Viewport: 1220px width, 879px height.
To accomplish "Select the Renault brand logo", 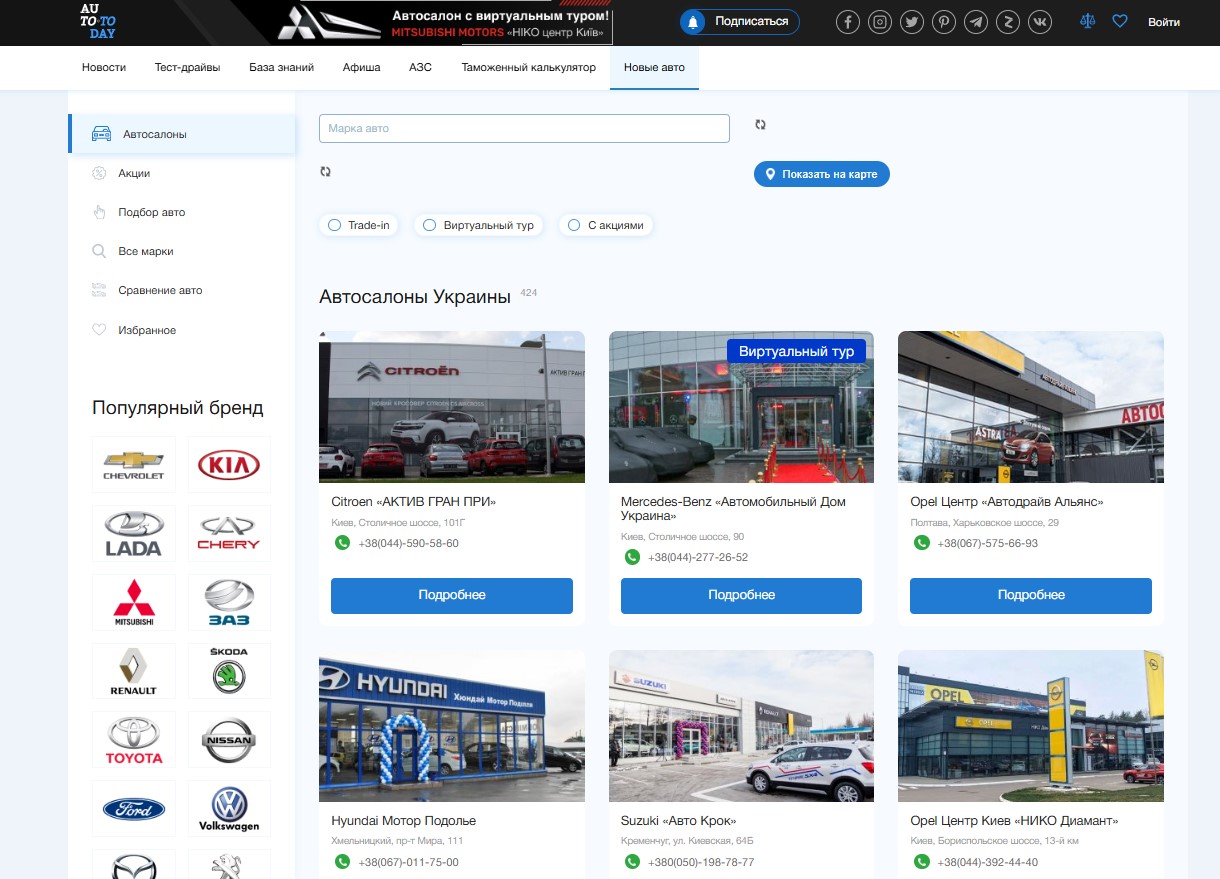I will click(134, 671).
